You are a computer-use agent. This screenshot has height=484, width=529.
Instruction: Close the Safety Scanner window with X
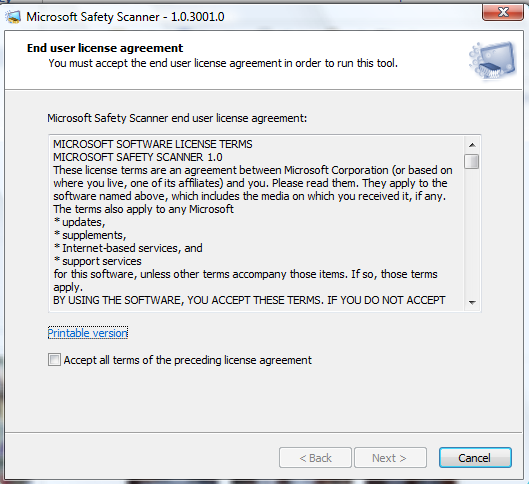(503, 13)
